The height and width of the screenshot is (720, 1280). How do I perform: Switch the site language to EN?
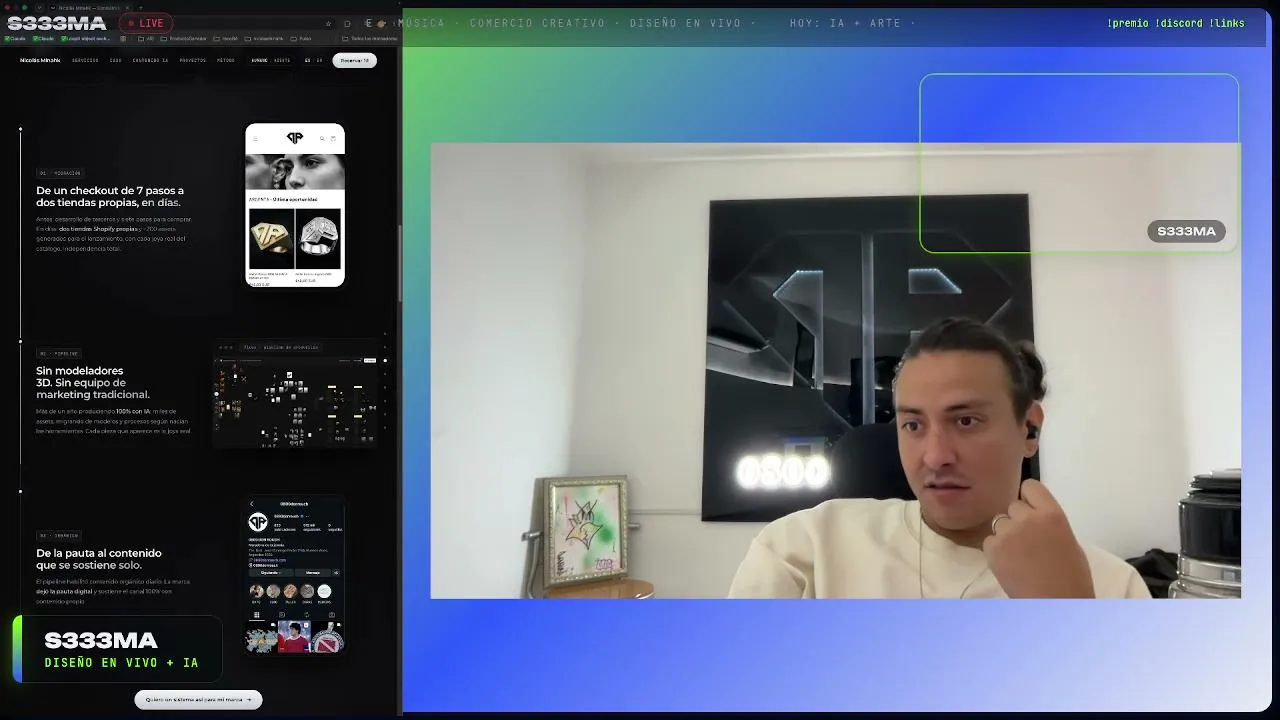[x=319, y=60]
